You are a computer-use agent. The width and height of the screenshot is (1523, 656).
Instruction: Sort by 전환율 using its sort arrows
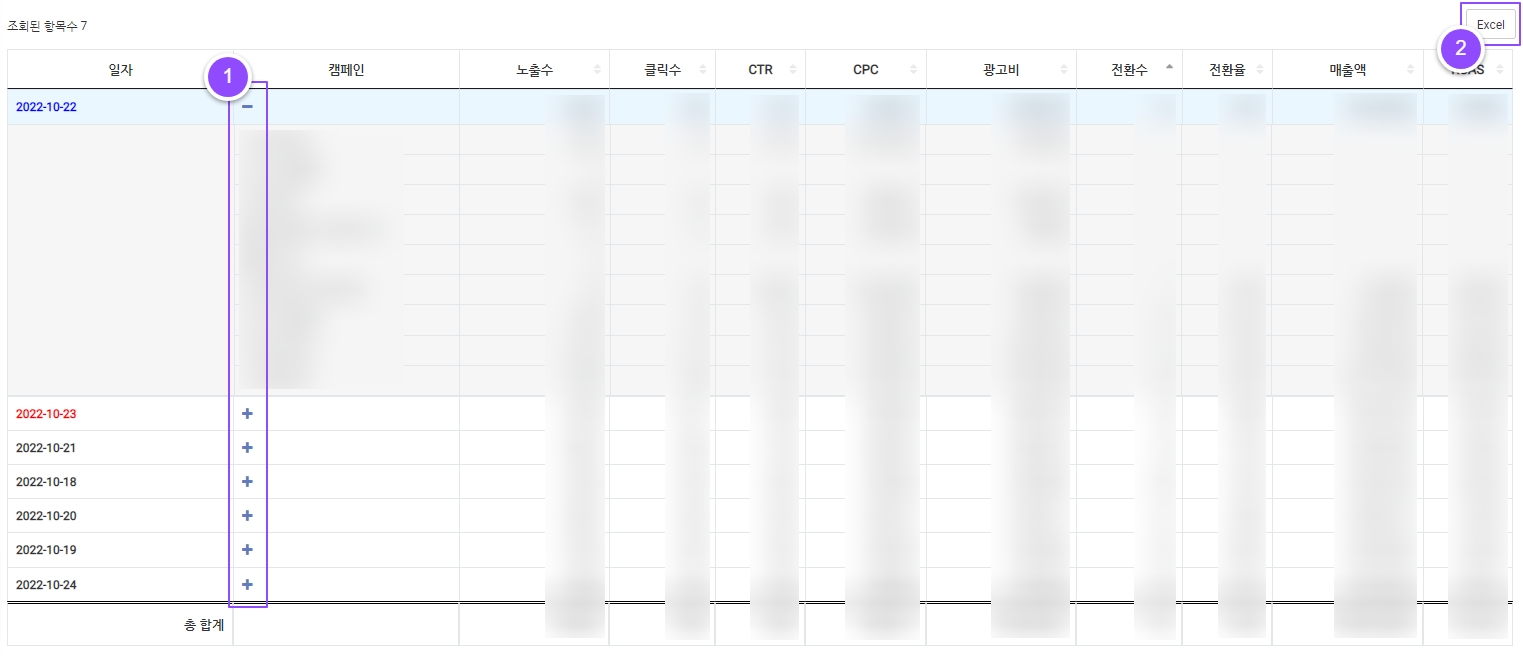click(x=1260, y=70)
